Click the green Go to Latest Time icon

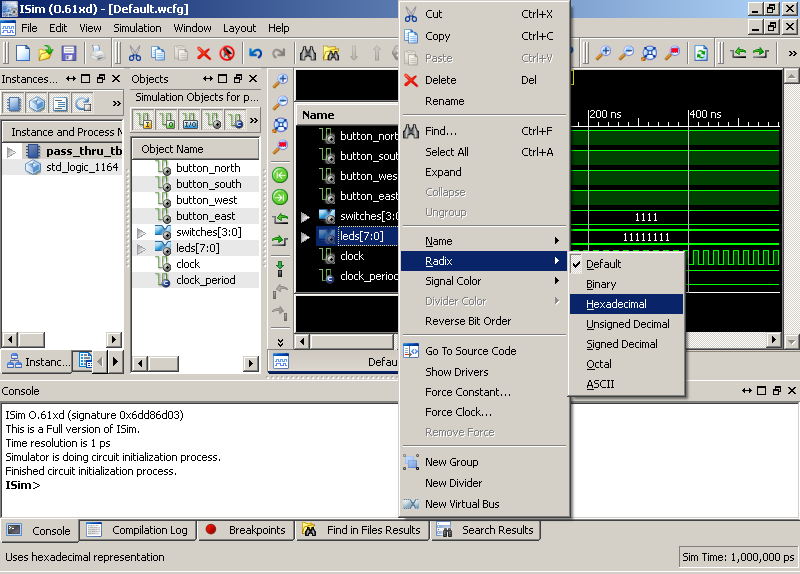[280, 197]
